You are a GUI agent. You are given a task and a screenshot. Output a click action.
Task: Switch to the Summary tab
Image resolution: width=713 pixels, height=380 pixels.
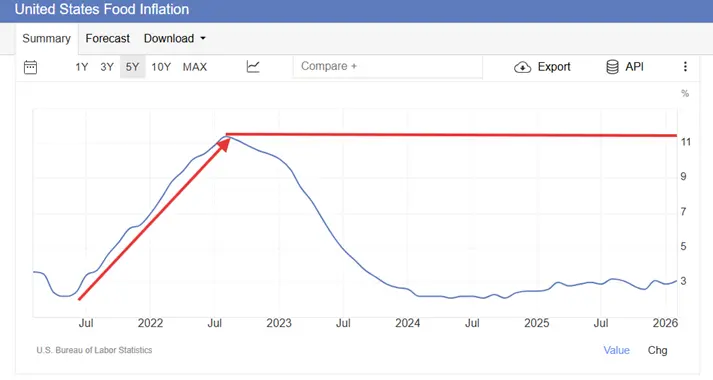click(46, 39)
